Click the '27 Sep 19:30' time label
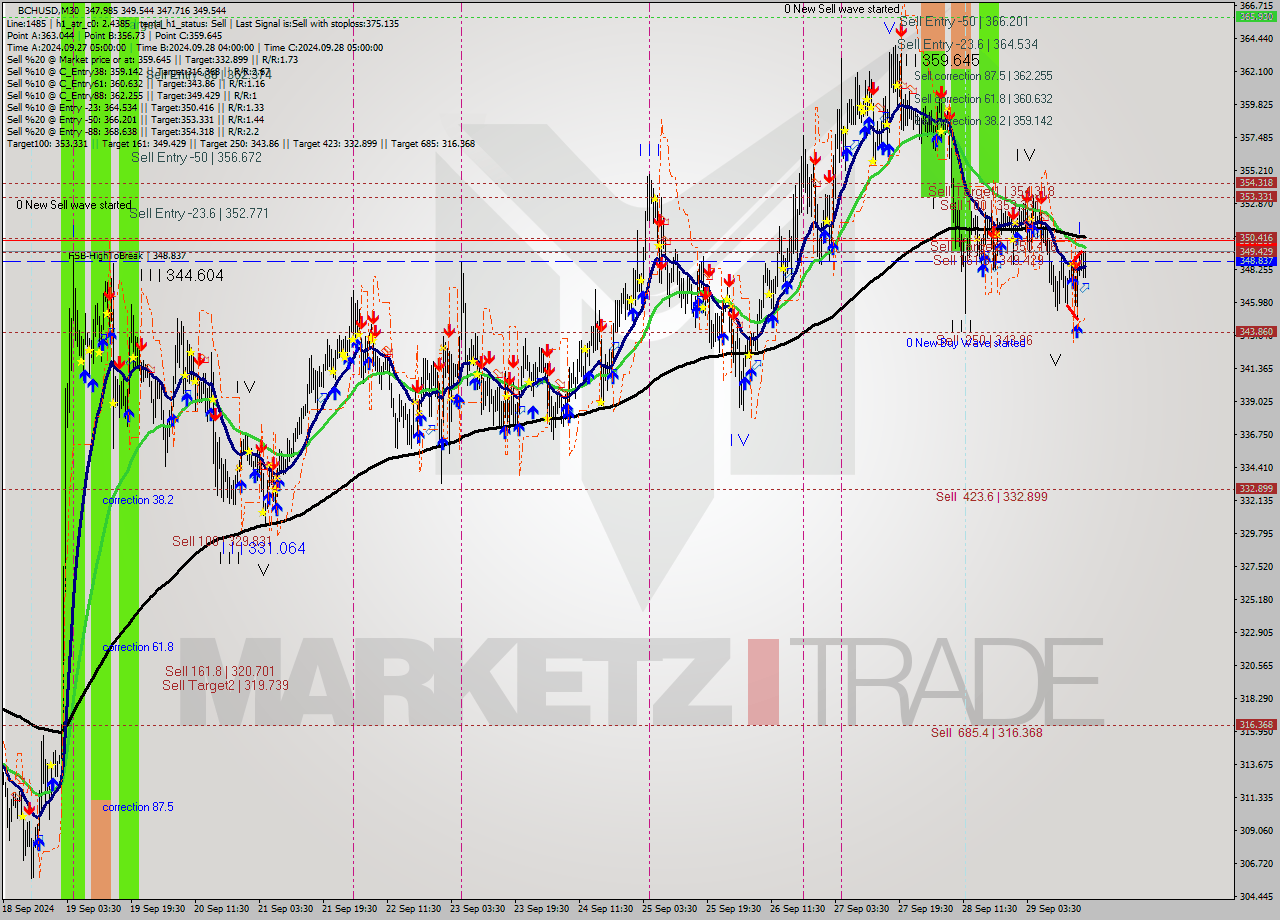Viewport: 1280px width, 920px height. [x=926, y=909]
